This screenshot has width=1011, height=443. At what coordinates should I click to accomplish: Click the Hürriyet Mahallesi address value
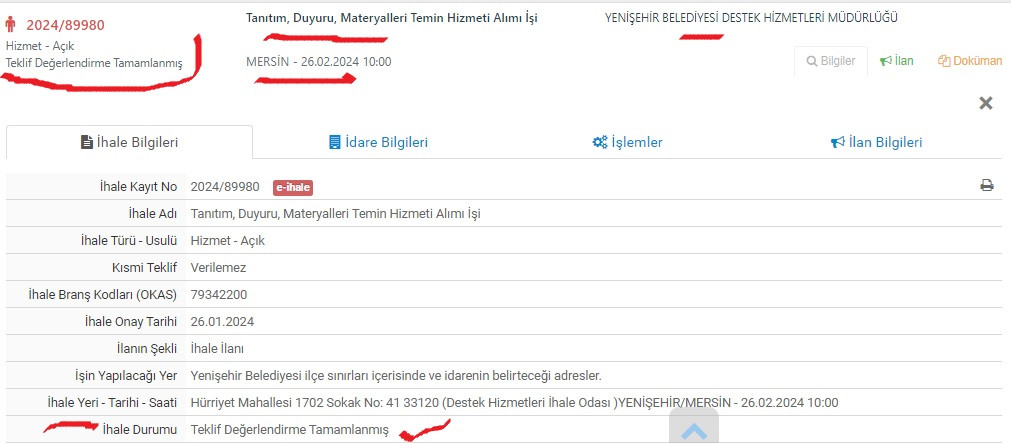tap(515, 403)
